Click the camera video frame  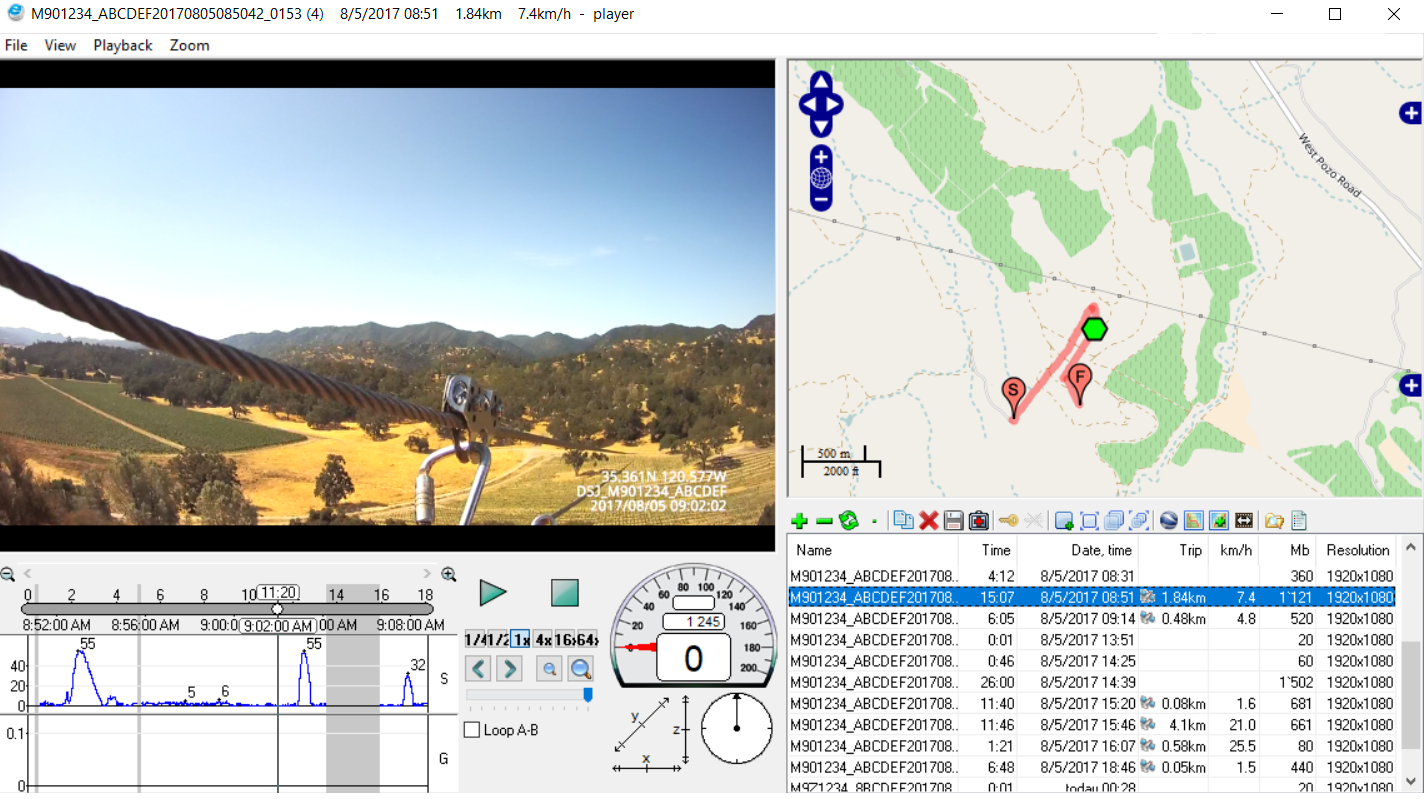pos(387,306)
